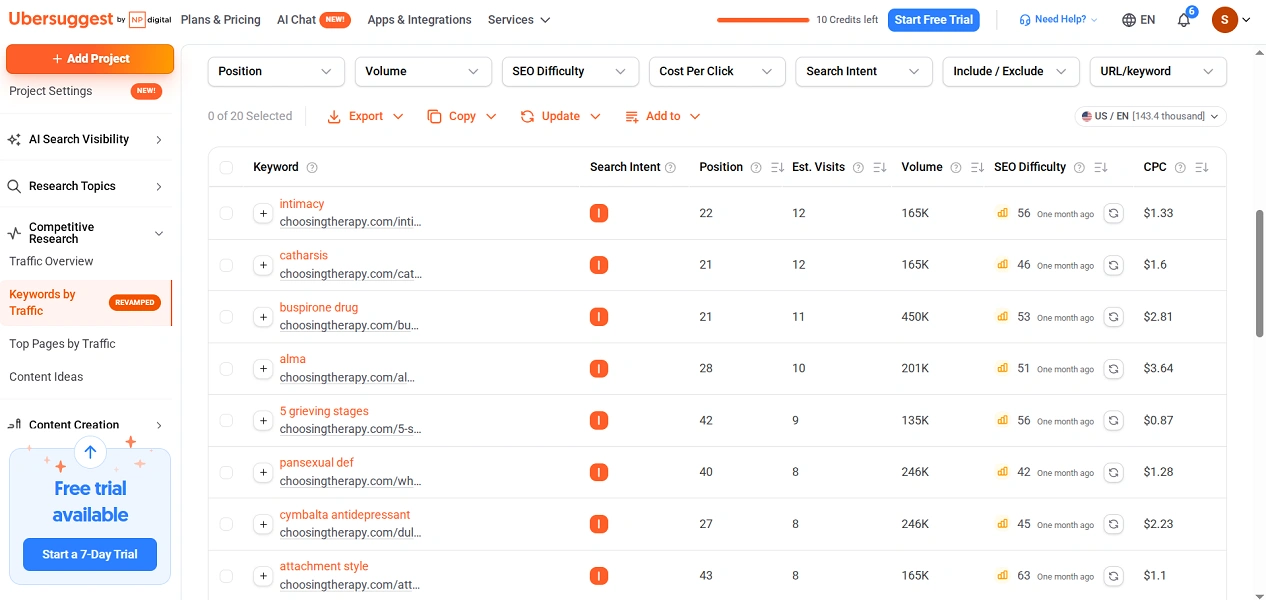Expand the Export dropdown
The height and width of the screenshot is (600, 1266).
click(366, 116)
